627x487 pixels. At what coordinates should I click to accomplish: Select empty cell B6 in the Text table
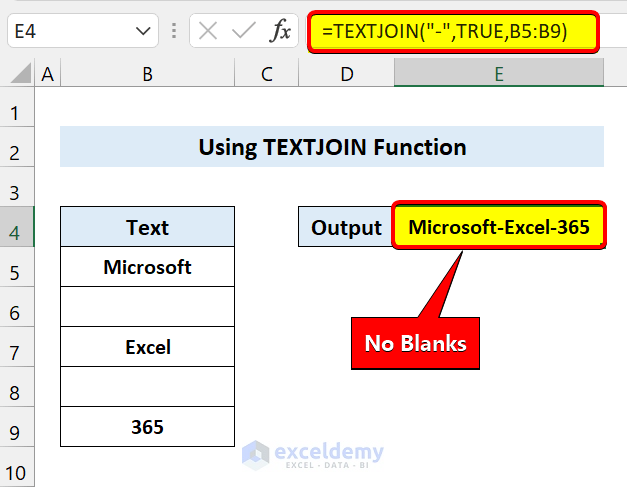147,307
